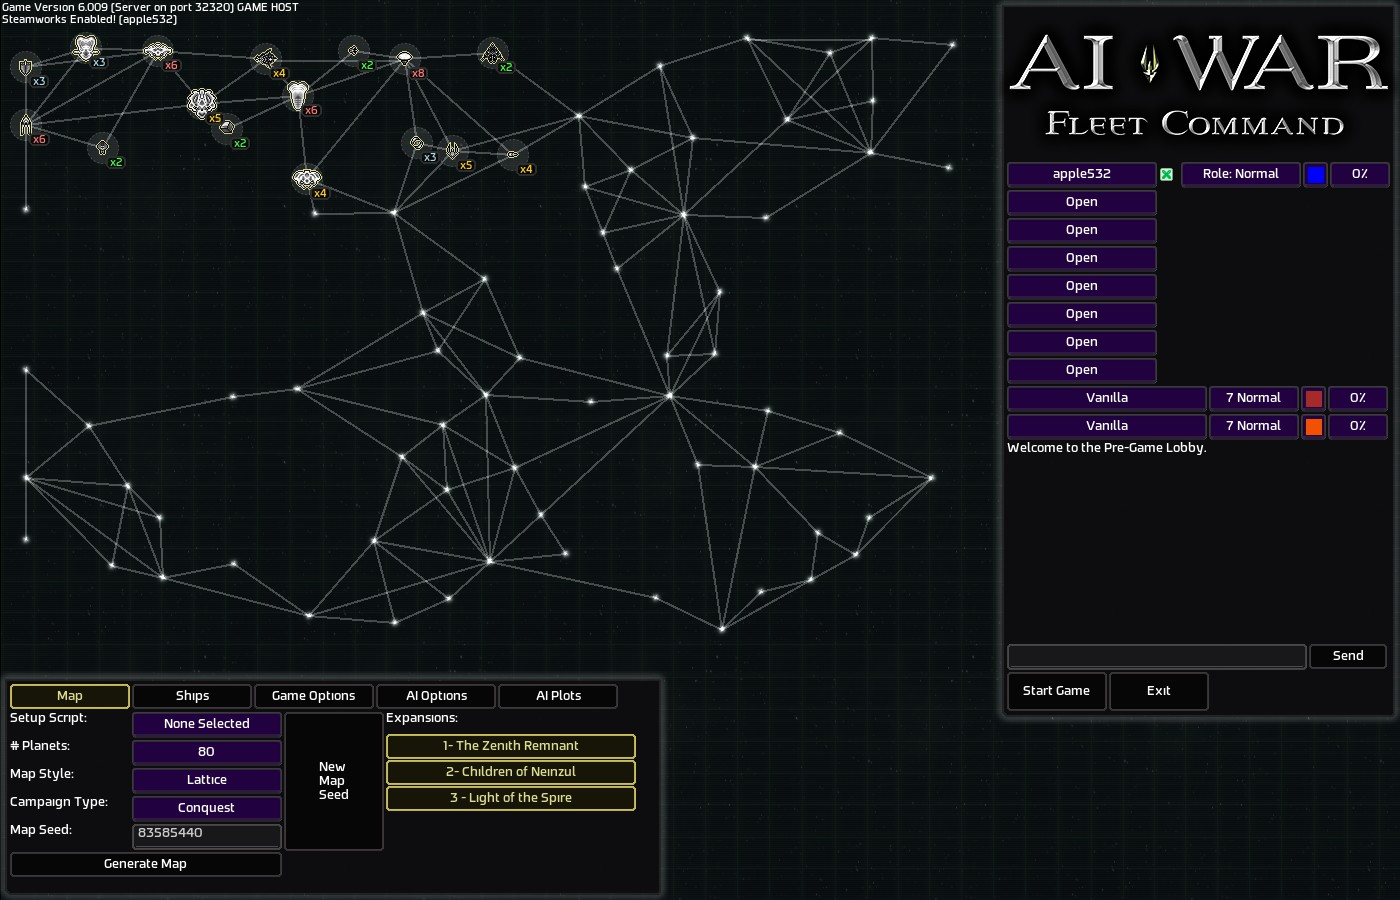Open the Vanilla AI type beside red swatch
Screen dimensions: 1400x900
click(1107, 398)
